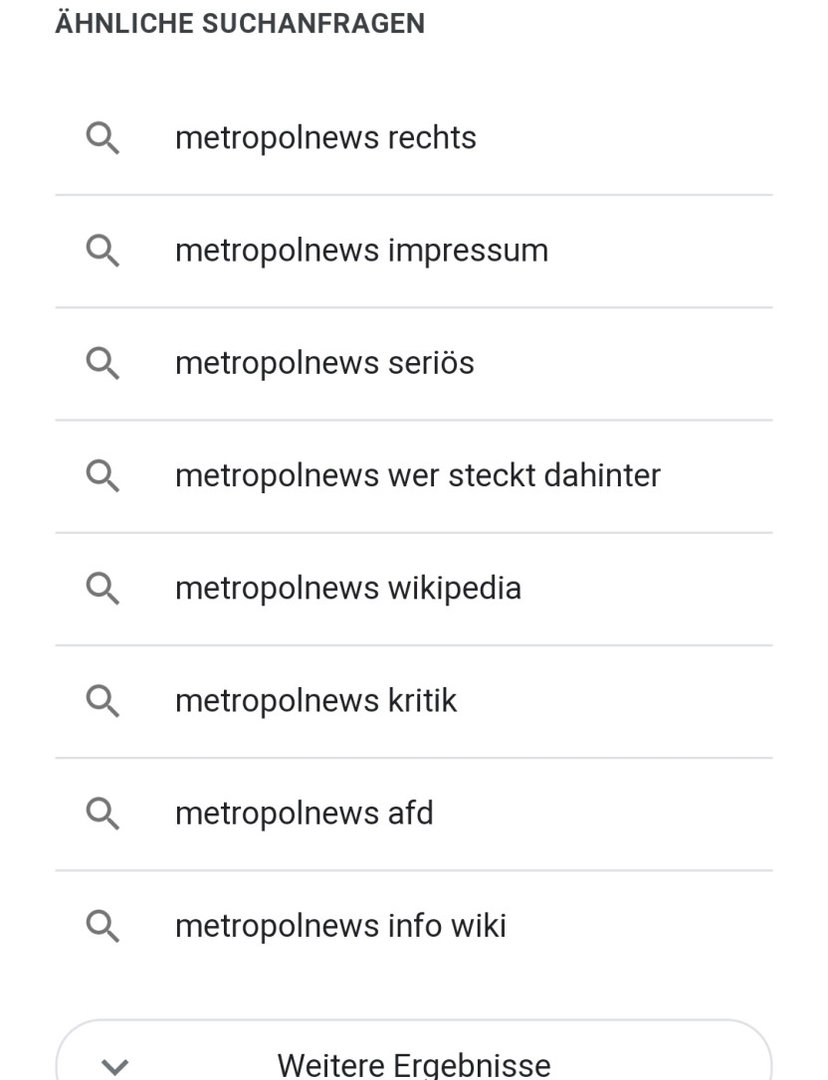Expand results with the chevron down arrow
The width and height of the screenshot is (828, 1080).
116,1066
